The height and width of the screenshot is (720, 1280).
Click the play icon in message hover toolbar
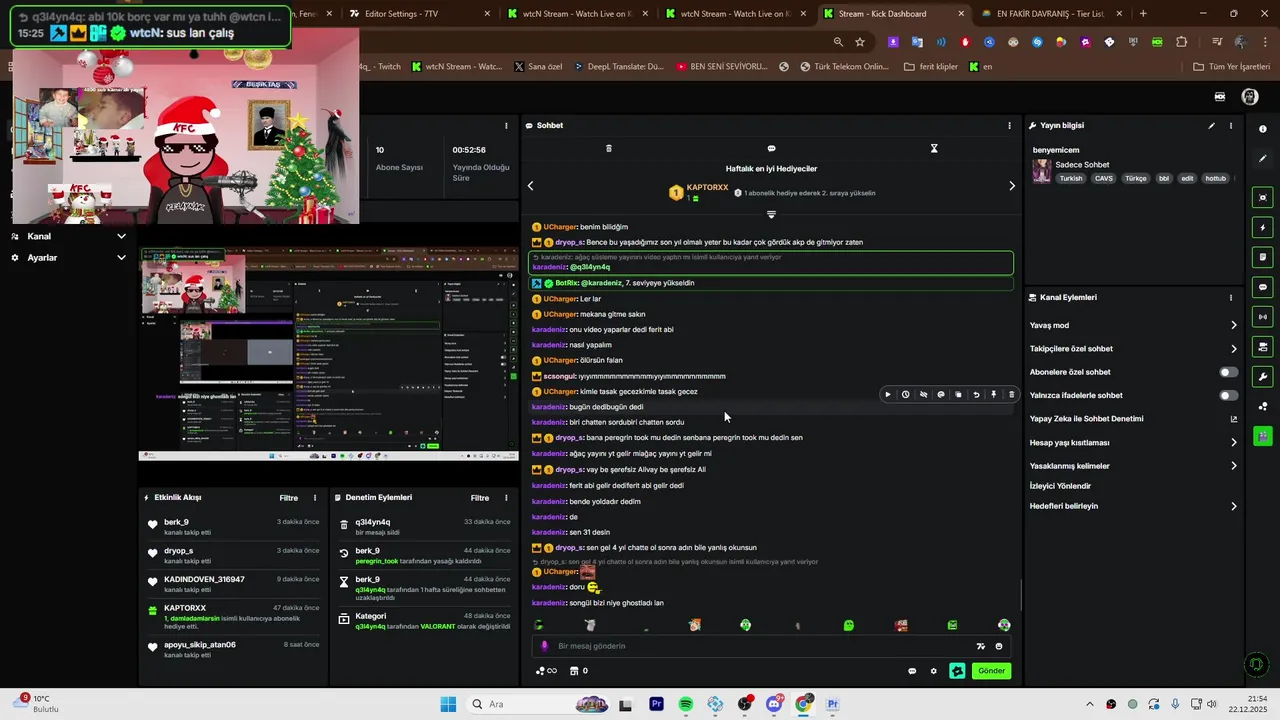tap(888, 395)
